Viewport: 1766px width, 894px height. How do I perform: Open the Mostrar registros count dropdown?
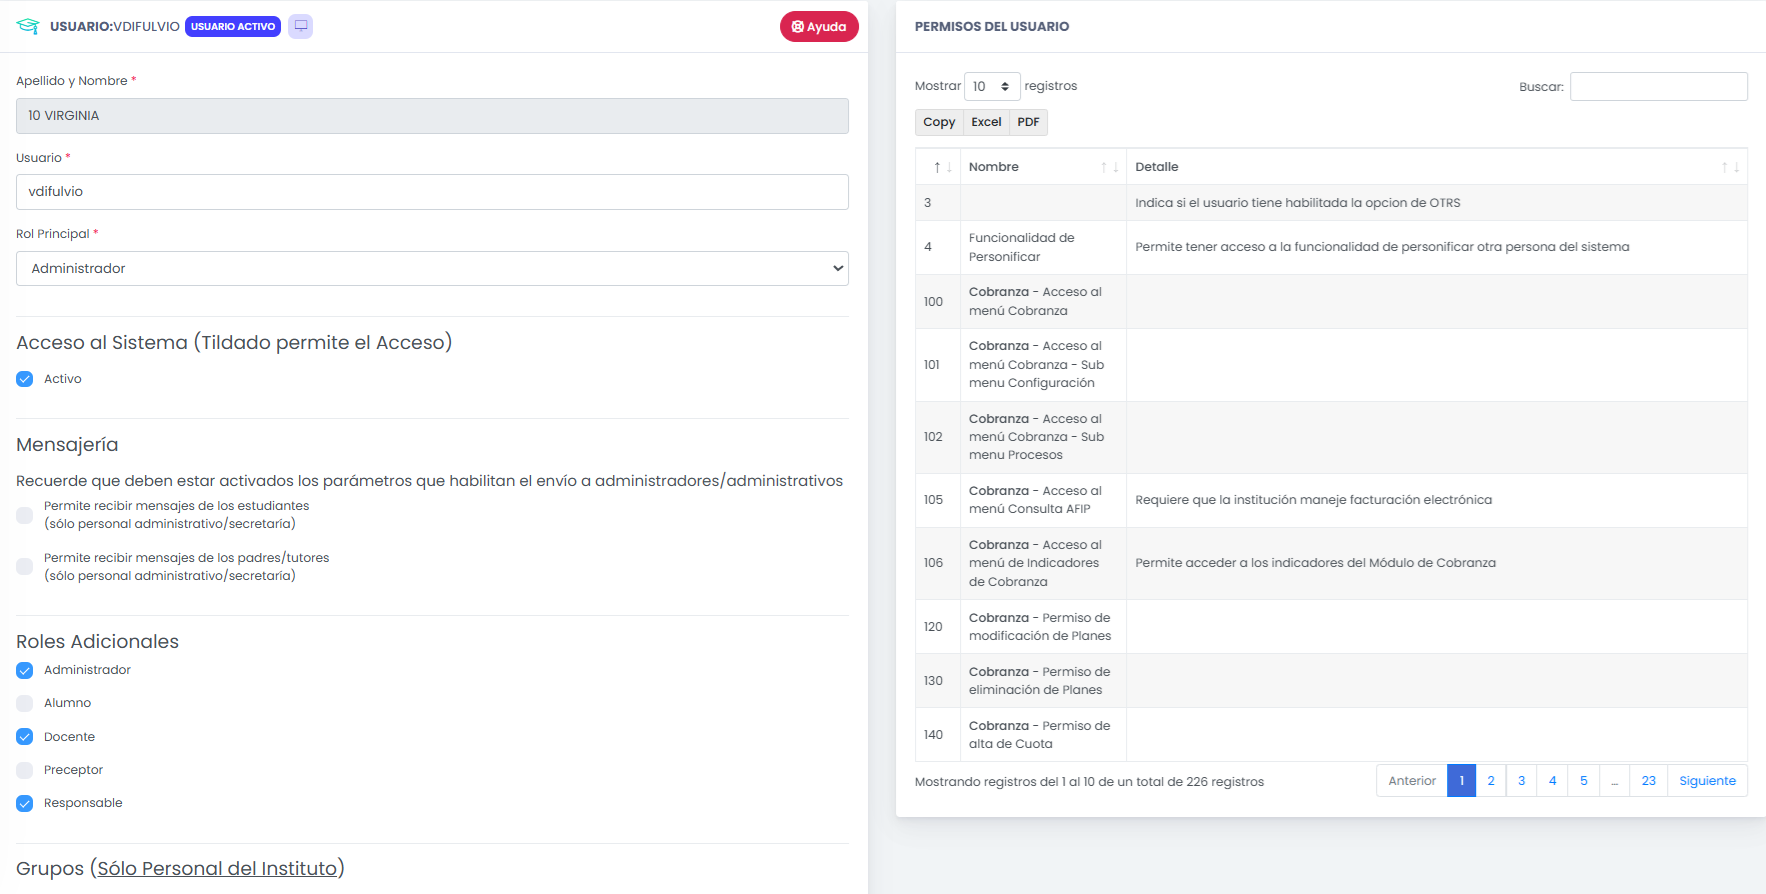coord(992,86)
